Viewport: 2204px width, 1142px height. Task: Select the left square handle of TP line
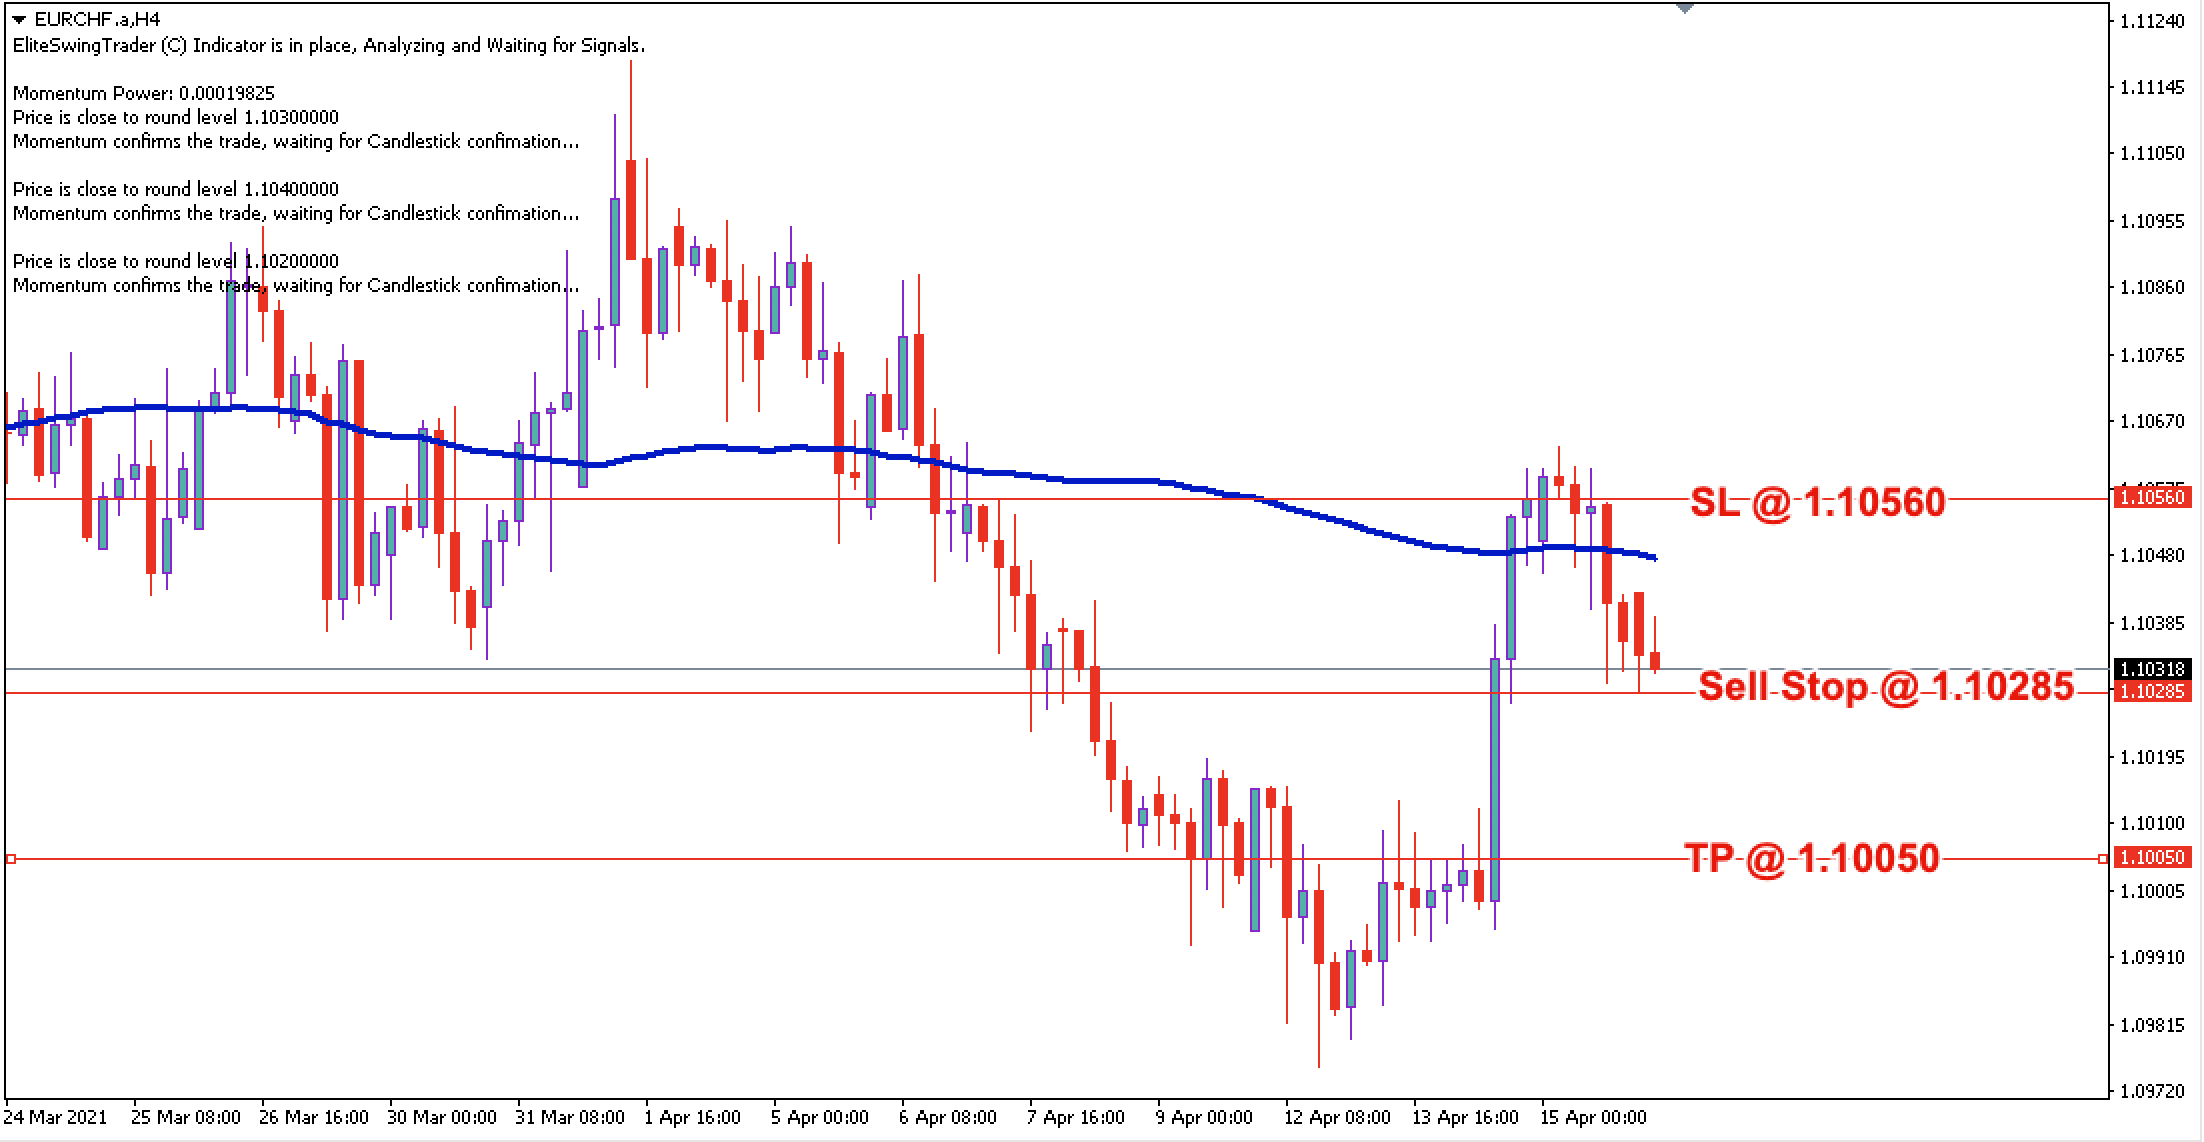11,859
